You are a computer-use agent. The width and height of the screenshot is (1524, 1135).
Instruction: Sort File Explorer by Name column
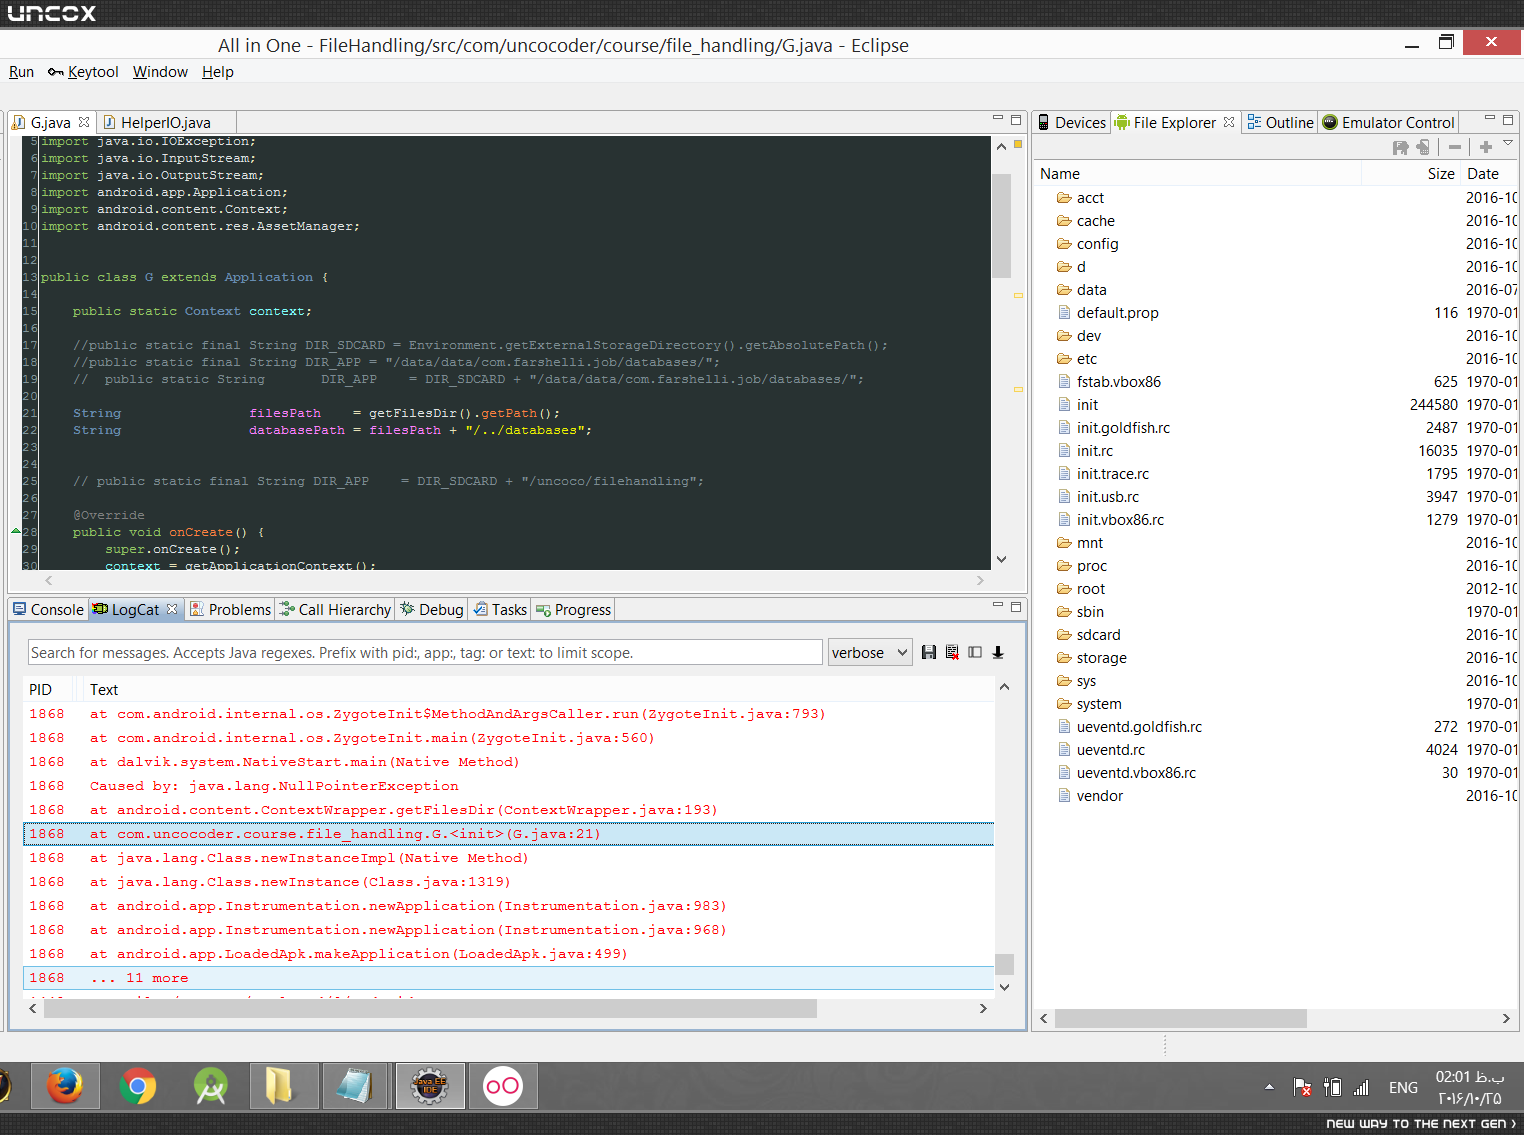coord(1198,174)
